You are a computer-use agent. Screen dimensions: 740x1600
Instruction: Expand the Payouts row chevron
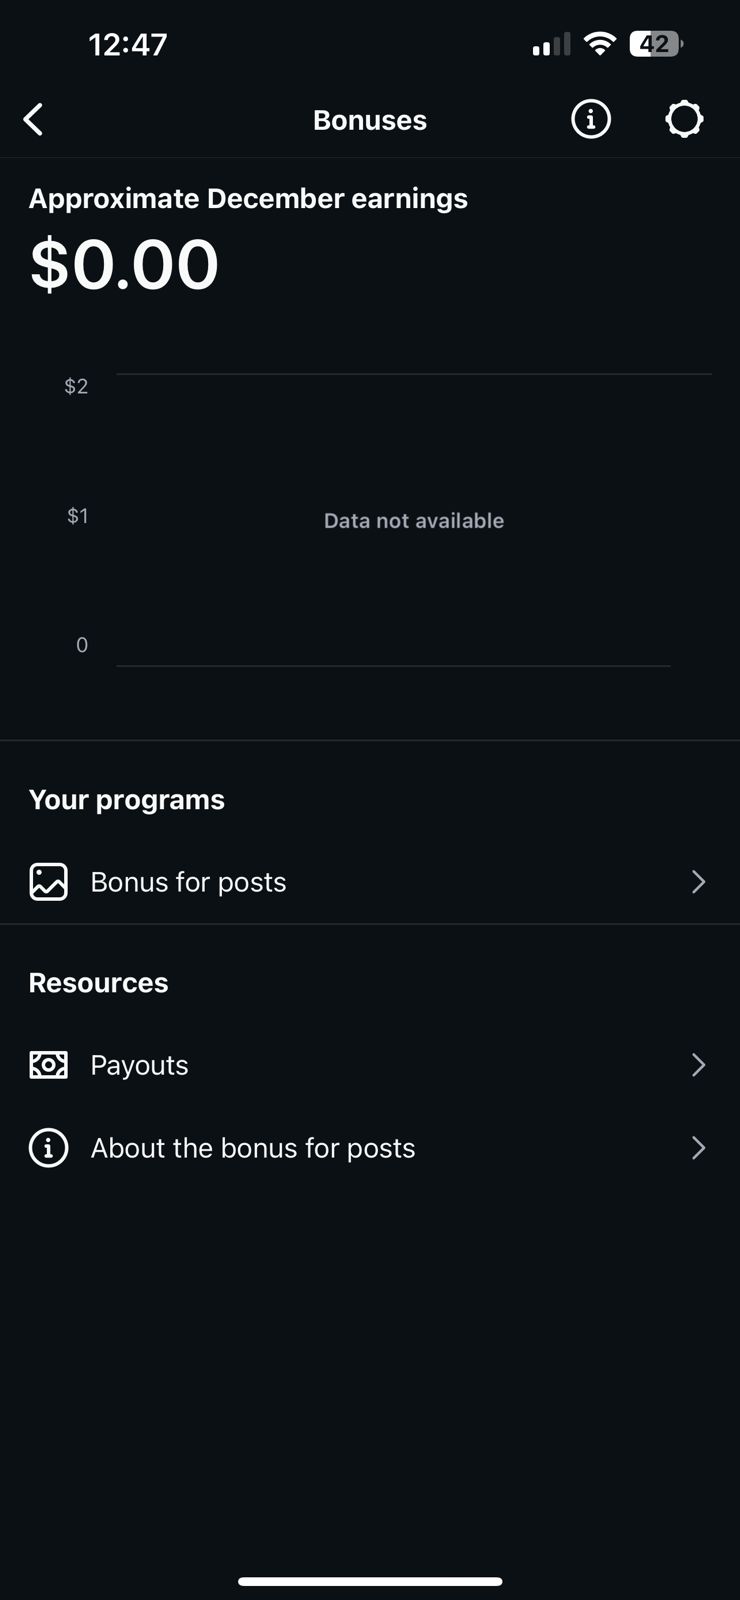(698, 1065)
